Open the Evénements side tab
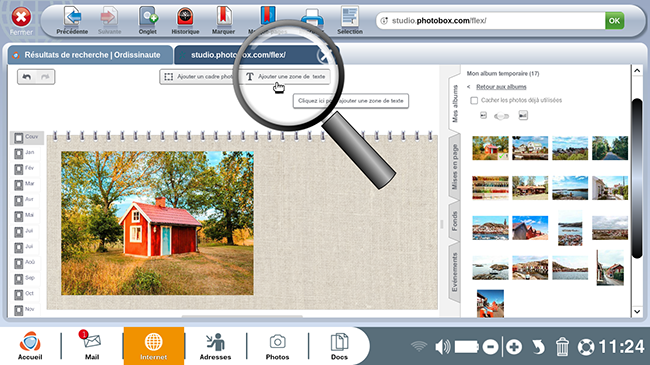 click(455, 273)
